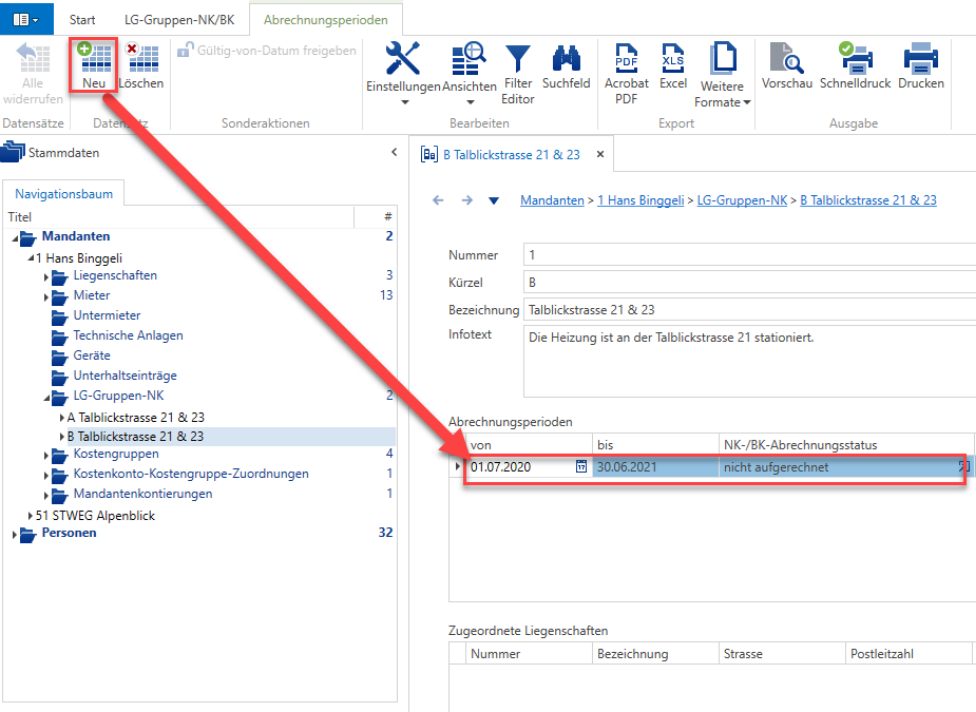
Task: Expand A Talblickstrasse 21 & 23 node
Action: point(62,417)
